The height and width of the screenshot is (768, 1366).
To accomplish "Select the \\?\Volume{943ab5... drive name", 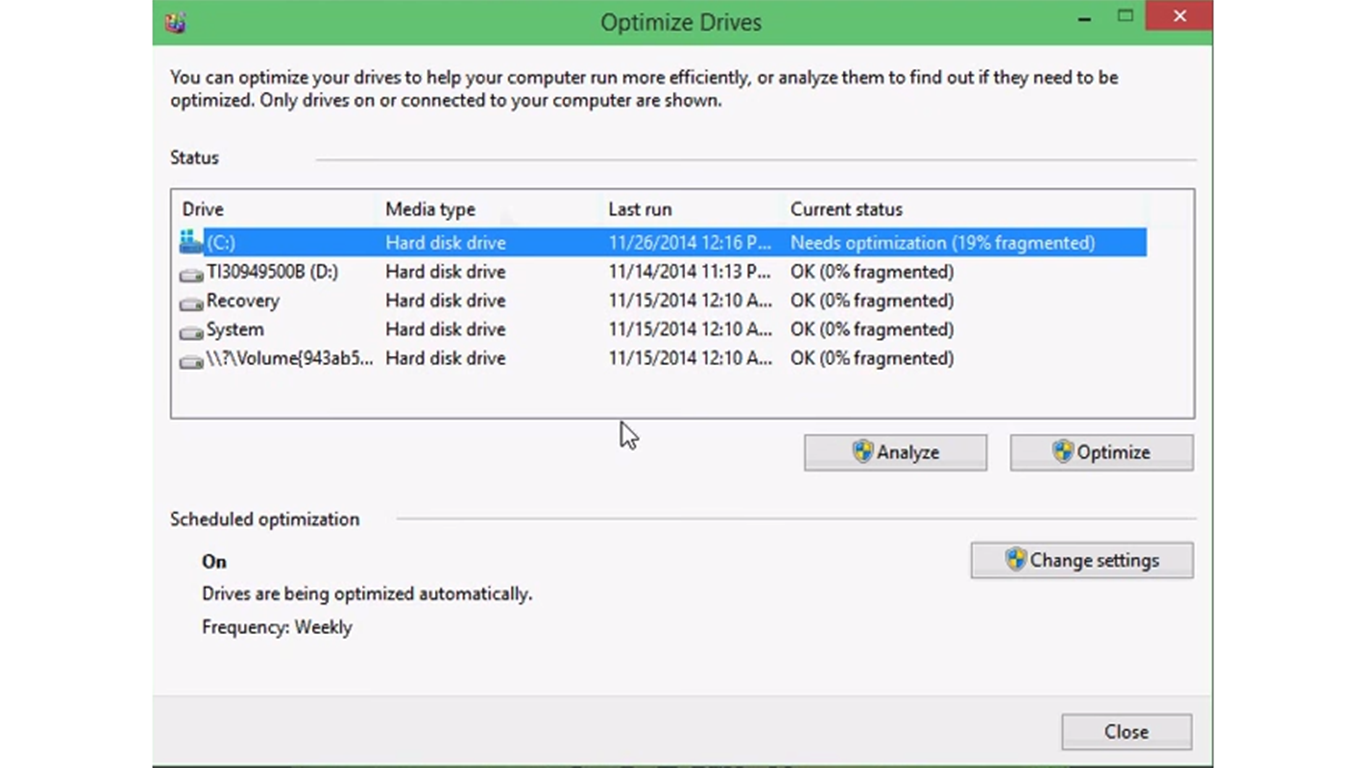I will click(290, 358).
